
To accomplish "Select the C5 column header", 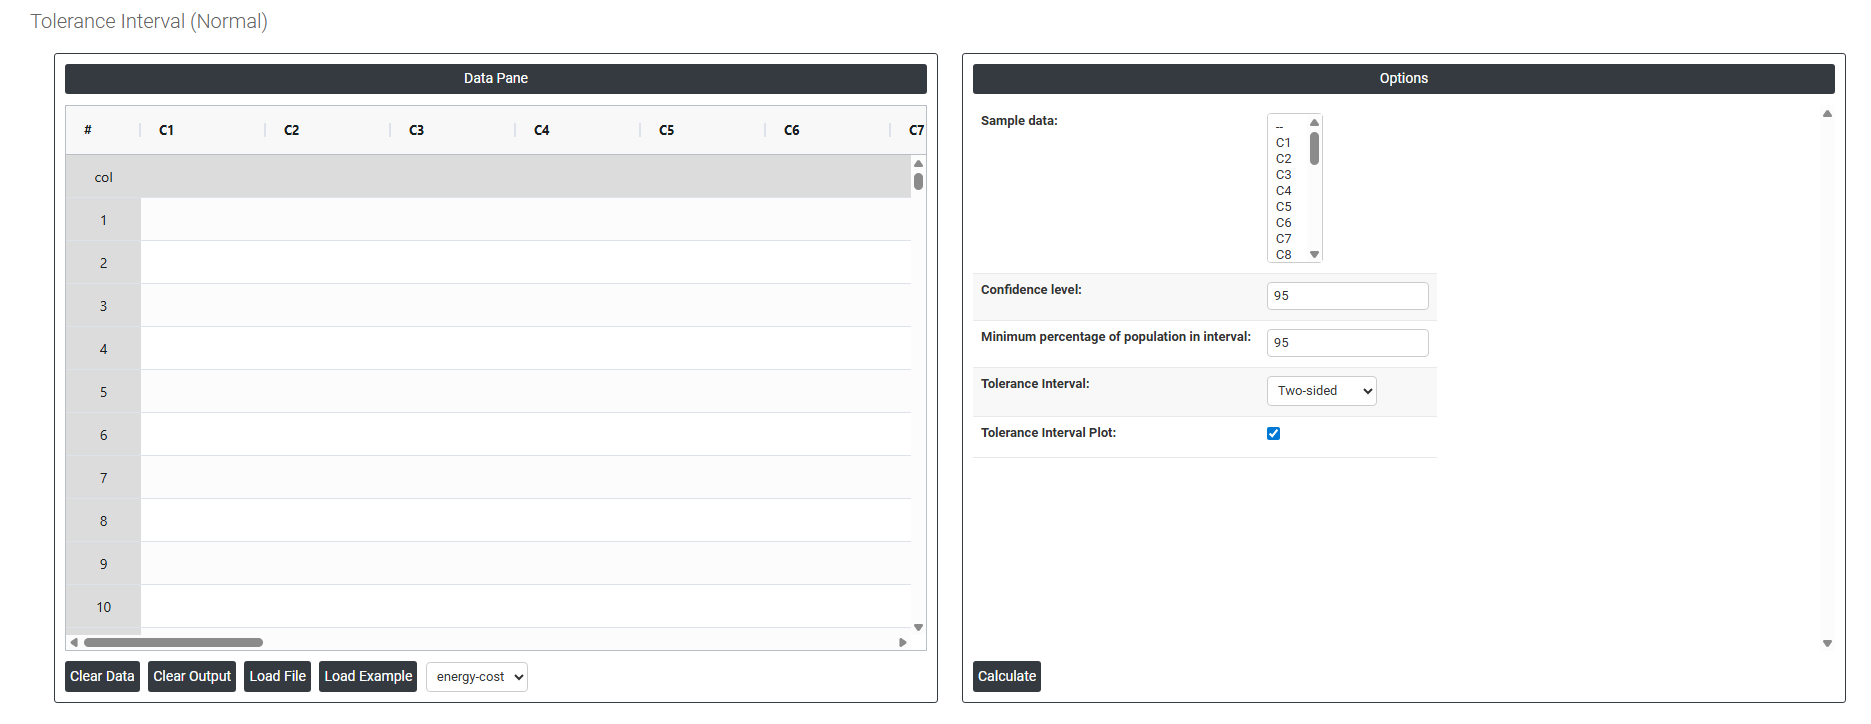I will coord(667,130).
